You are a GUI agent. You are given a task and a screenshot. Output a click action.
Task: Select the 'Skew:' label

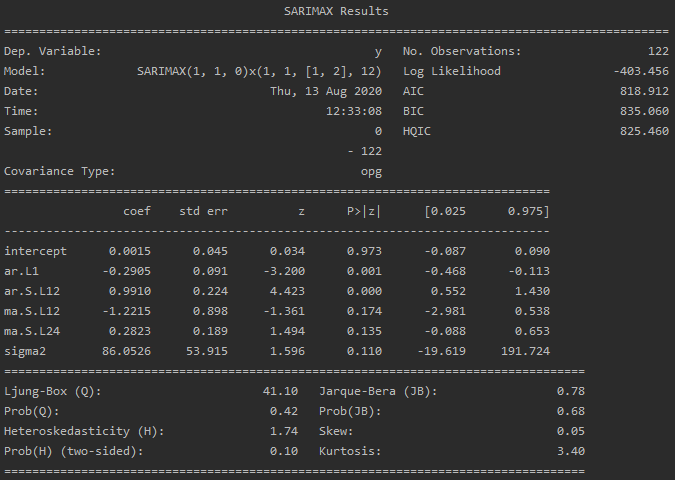click(x=336, y=431)
